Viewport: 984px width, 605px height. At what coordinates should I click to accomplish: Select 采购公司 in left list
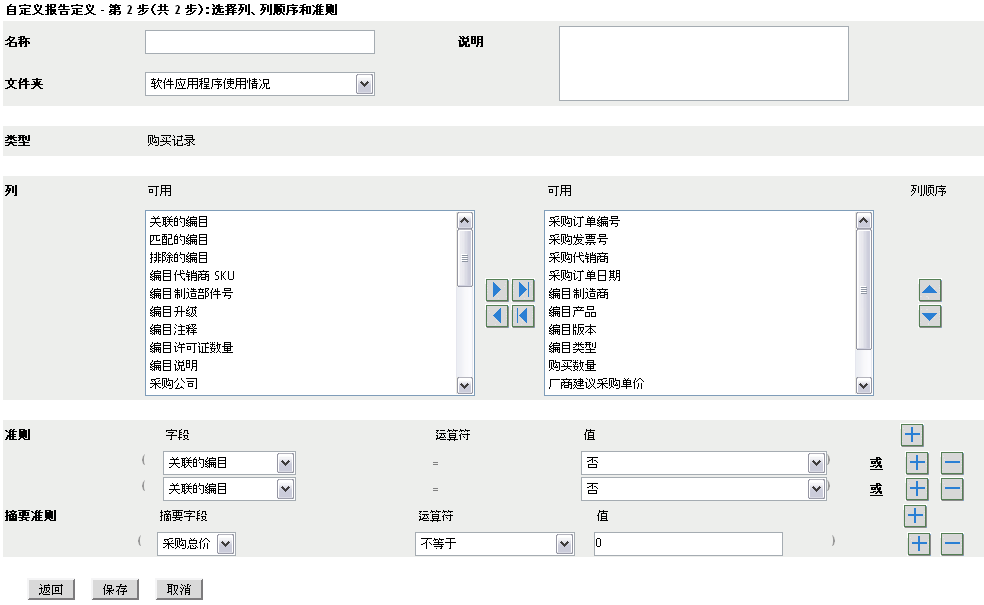(301, 383)
